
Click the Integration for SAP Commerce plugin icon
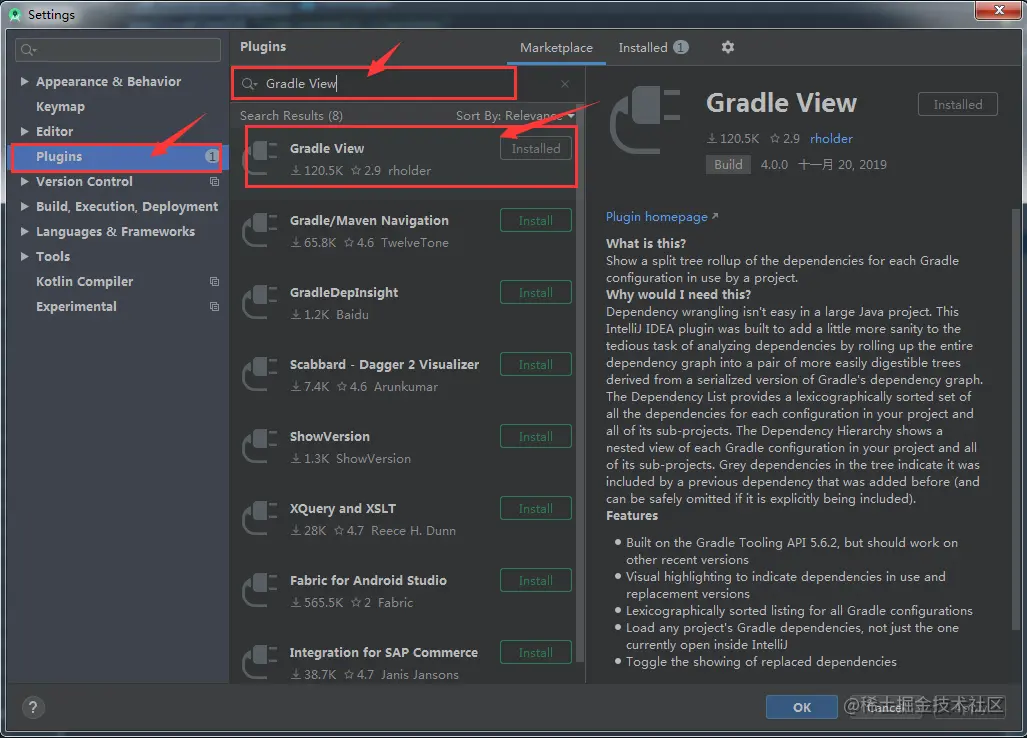point(261,662)
